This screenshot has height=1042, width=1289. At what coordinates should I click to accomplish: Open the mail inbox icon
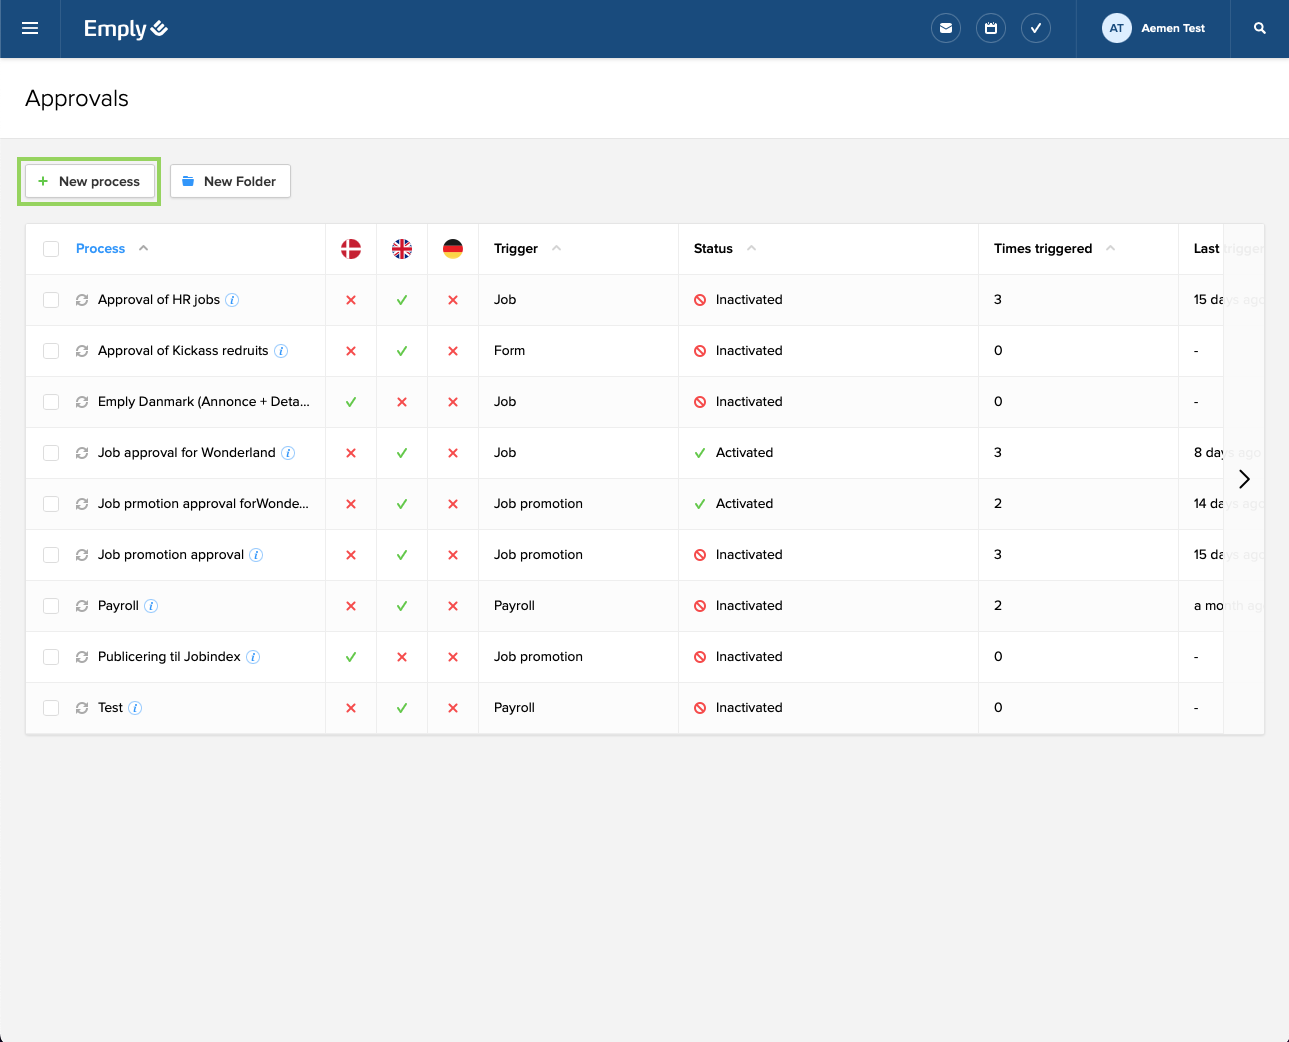[945, 28]
